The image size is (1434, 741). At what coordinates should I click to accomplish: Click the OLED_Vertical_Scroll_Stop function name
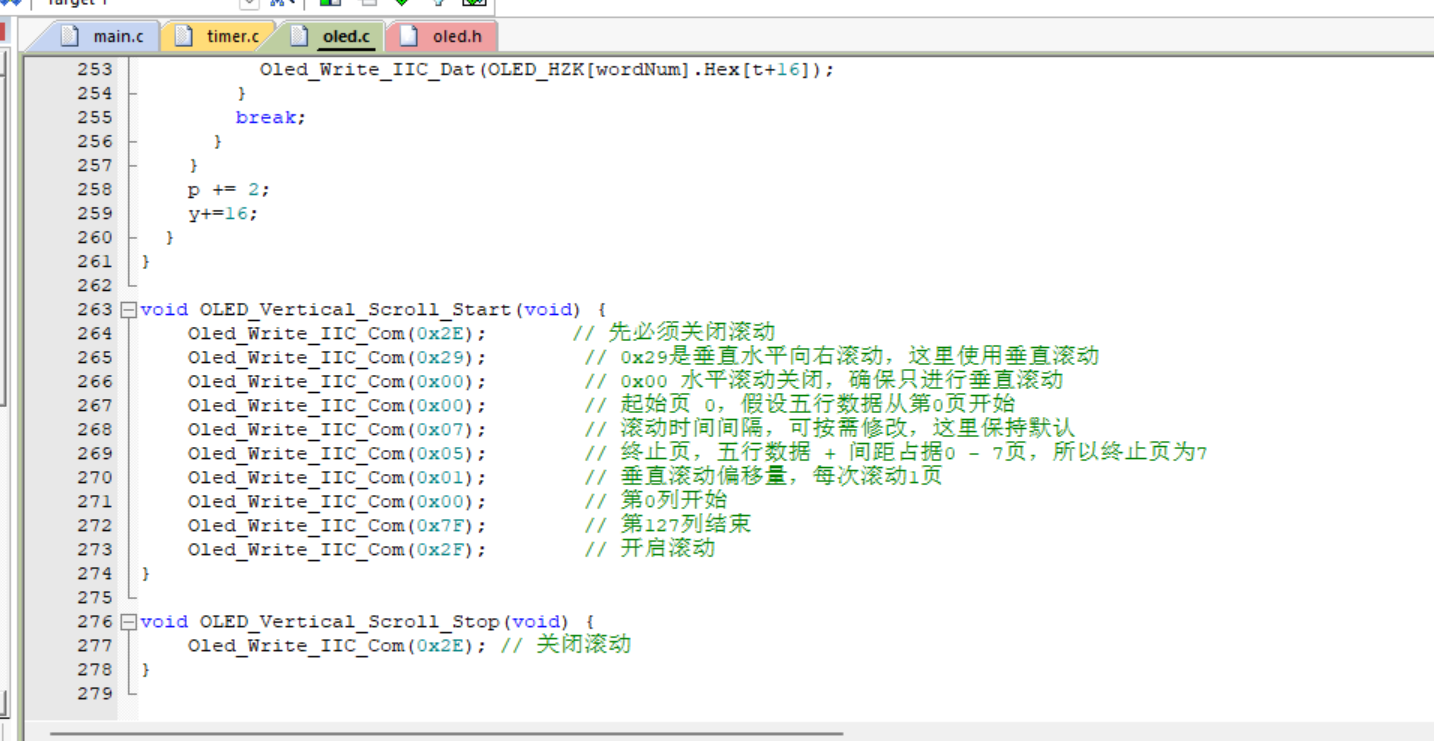(350, 622)
